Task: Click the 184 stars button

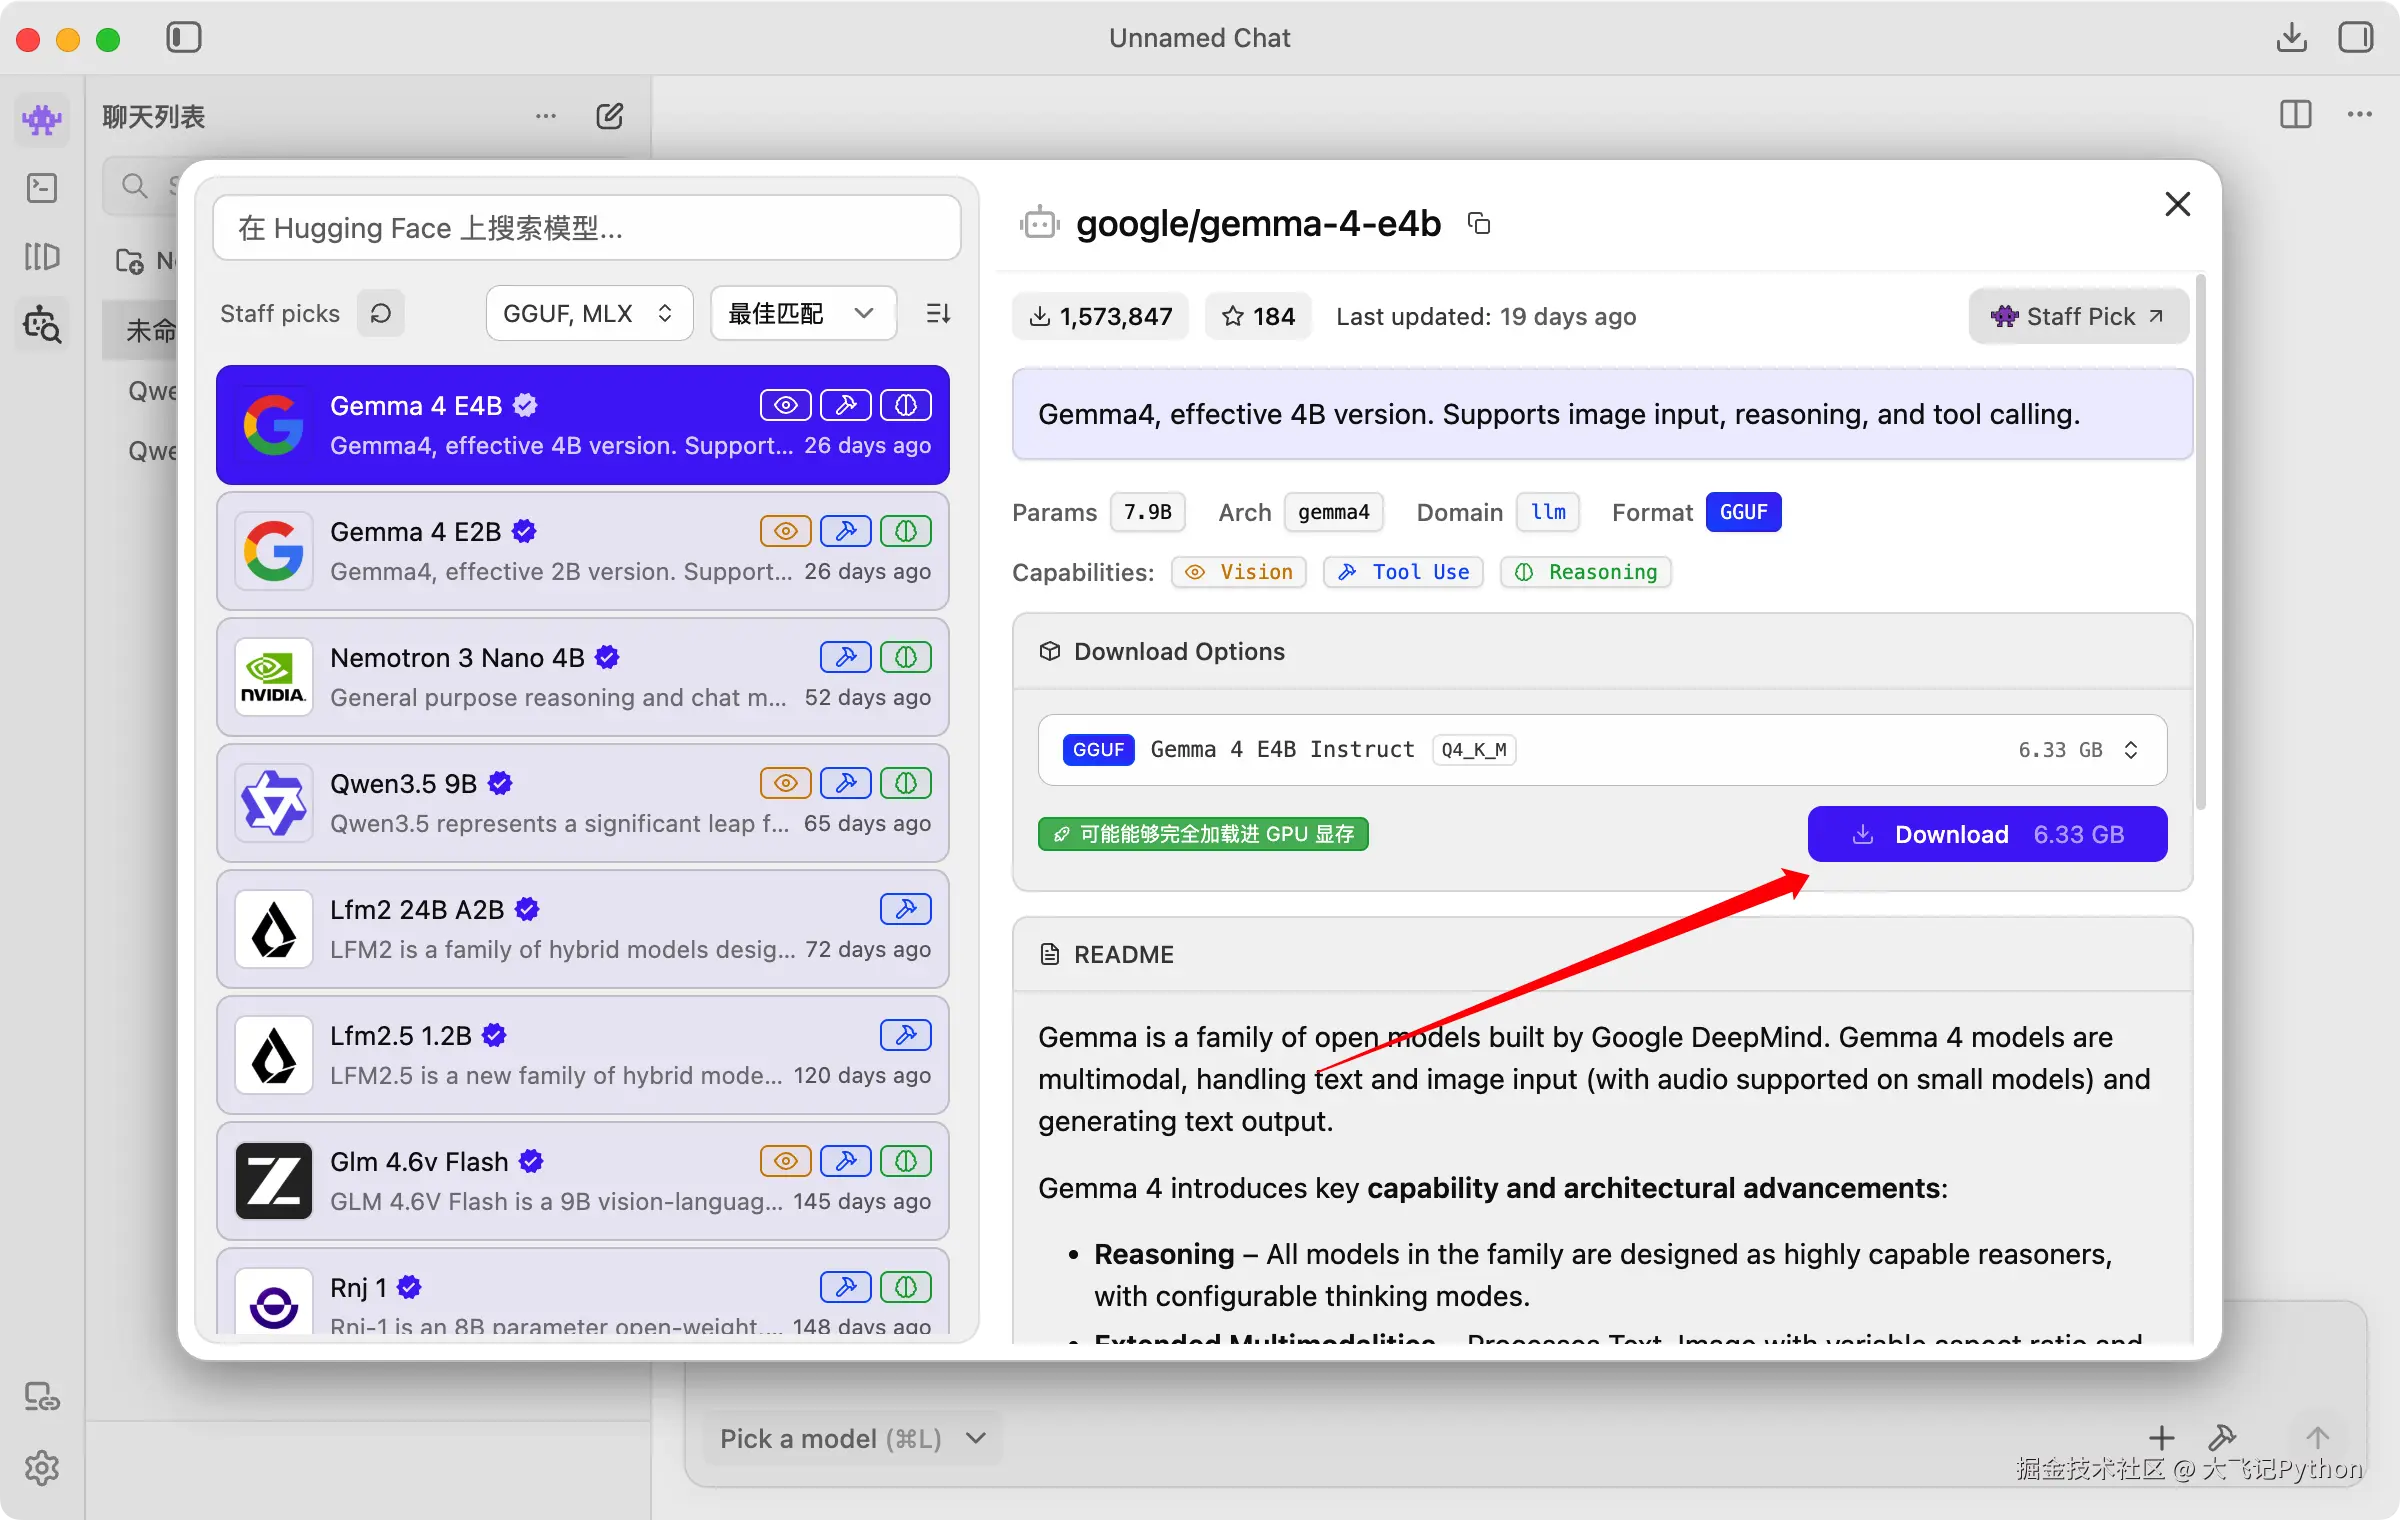Action: (x=1257, y=317)
